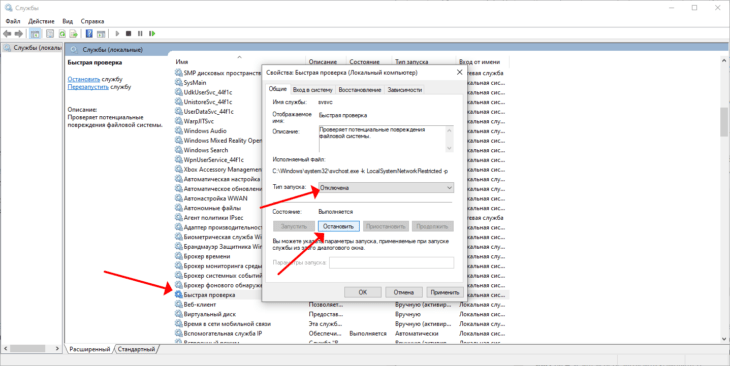Click the Stop service square icon
Screen dimensions: 730x366
pos(128,34)
